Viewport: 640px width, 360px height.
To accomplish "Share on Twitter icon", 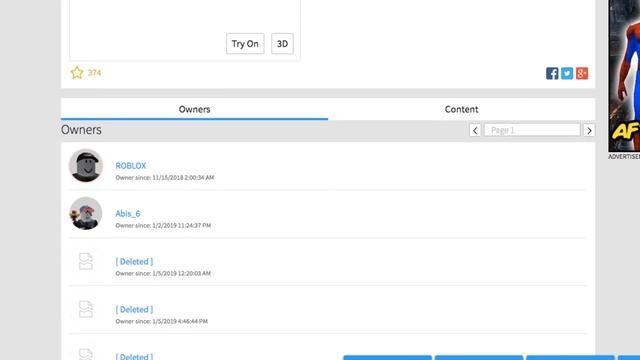I will (x=567, y=73).
